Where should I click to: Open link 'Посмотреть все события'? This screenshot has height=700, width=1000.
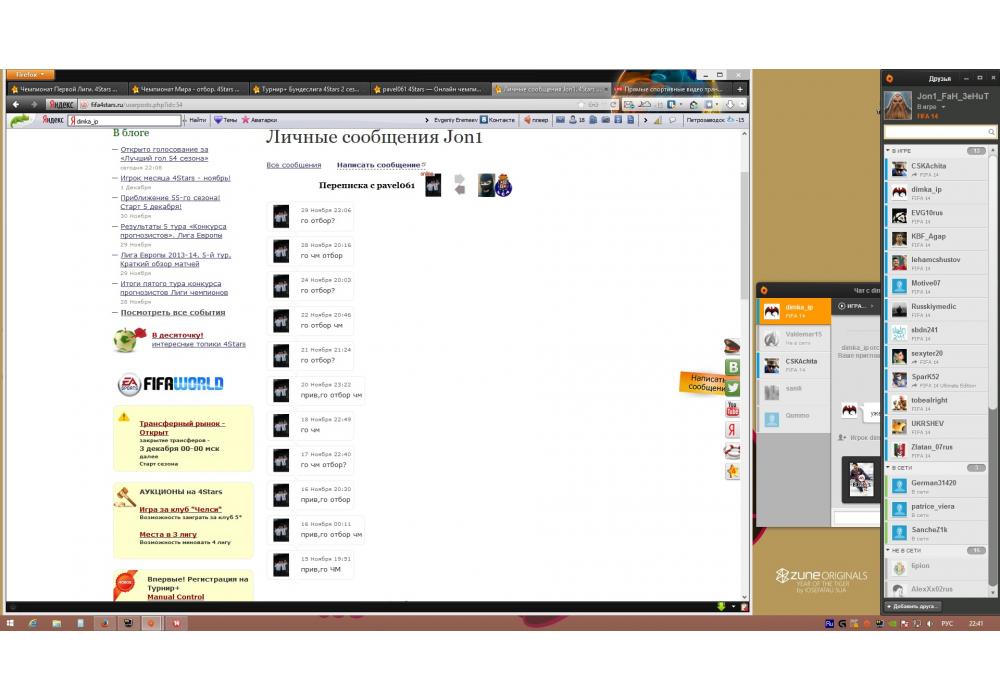173,312
